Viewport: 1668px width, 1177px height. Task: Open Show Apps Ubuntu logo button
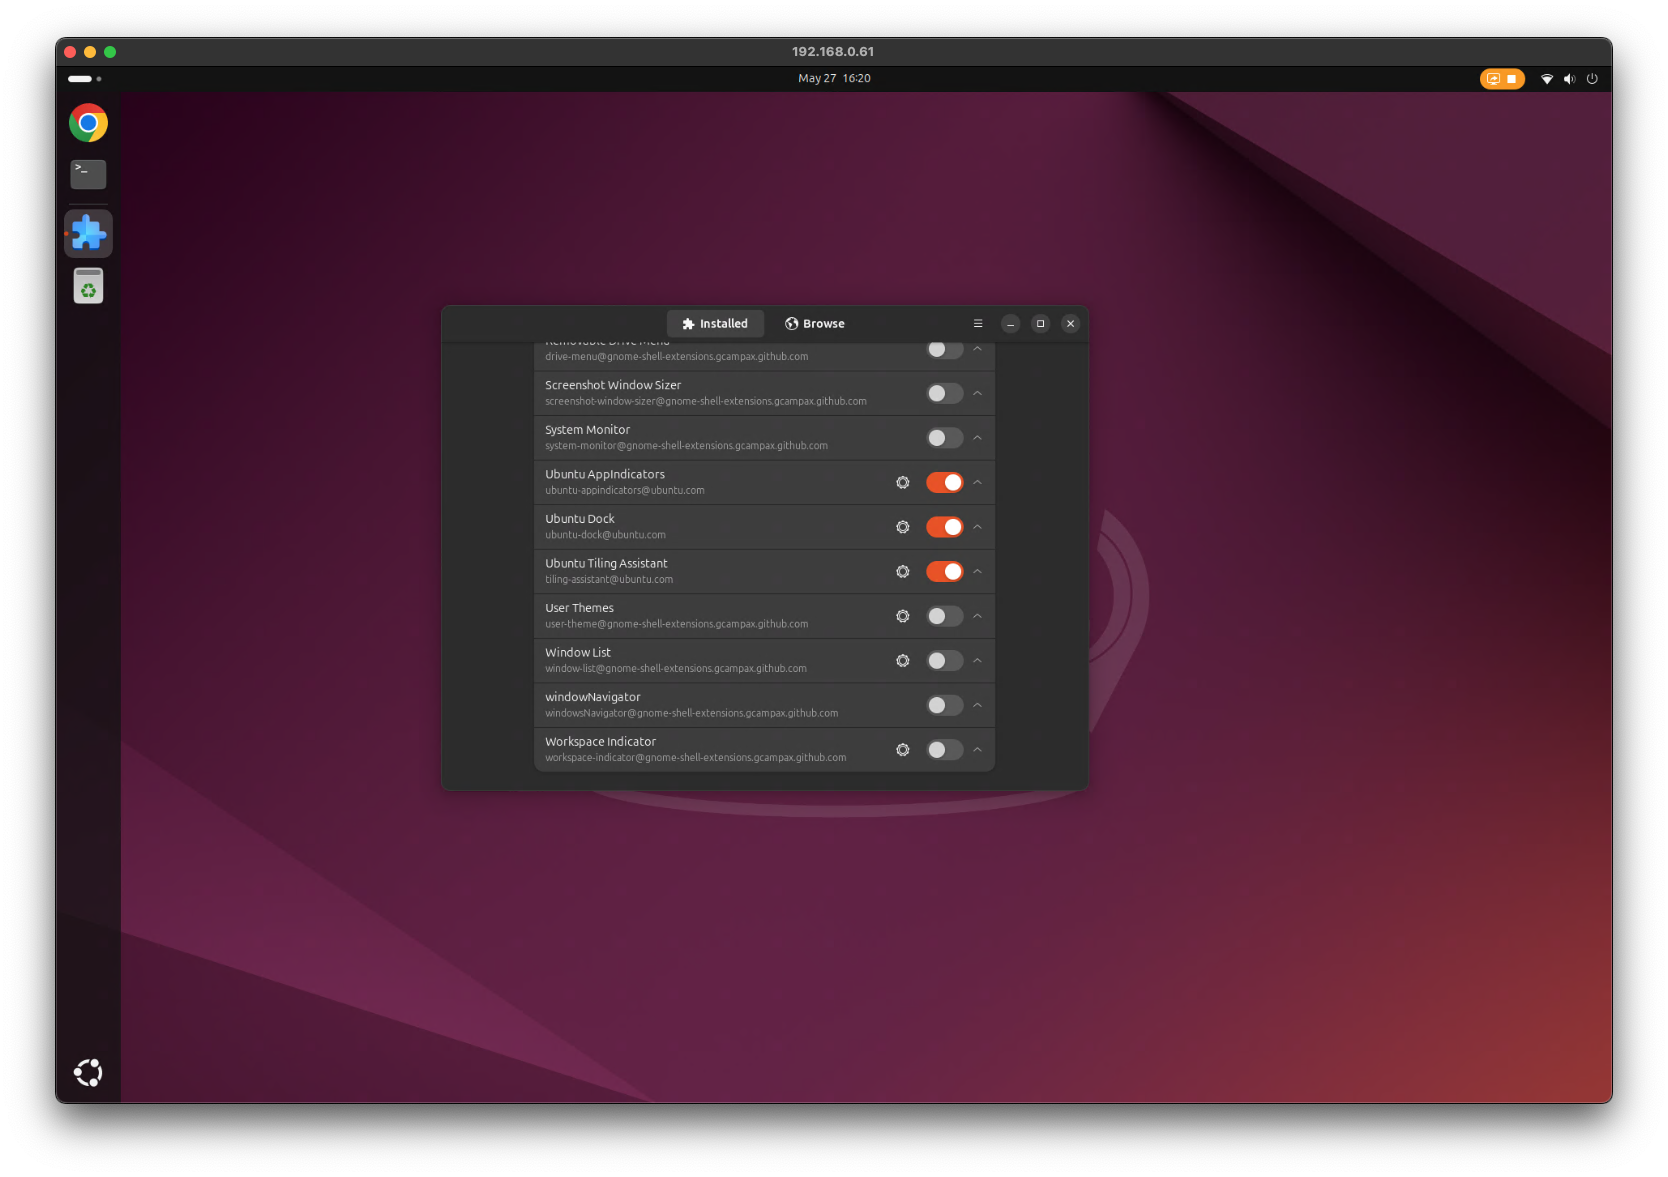88,1073
